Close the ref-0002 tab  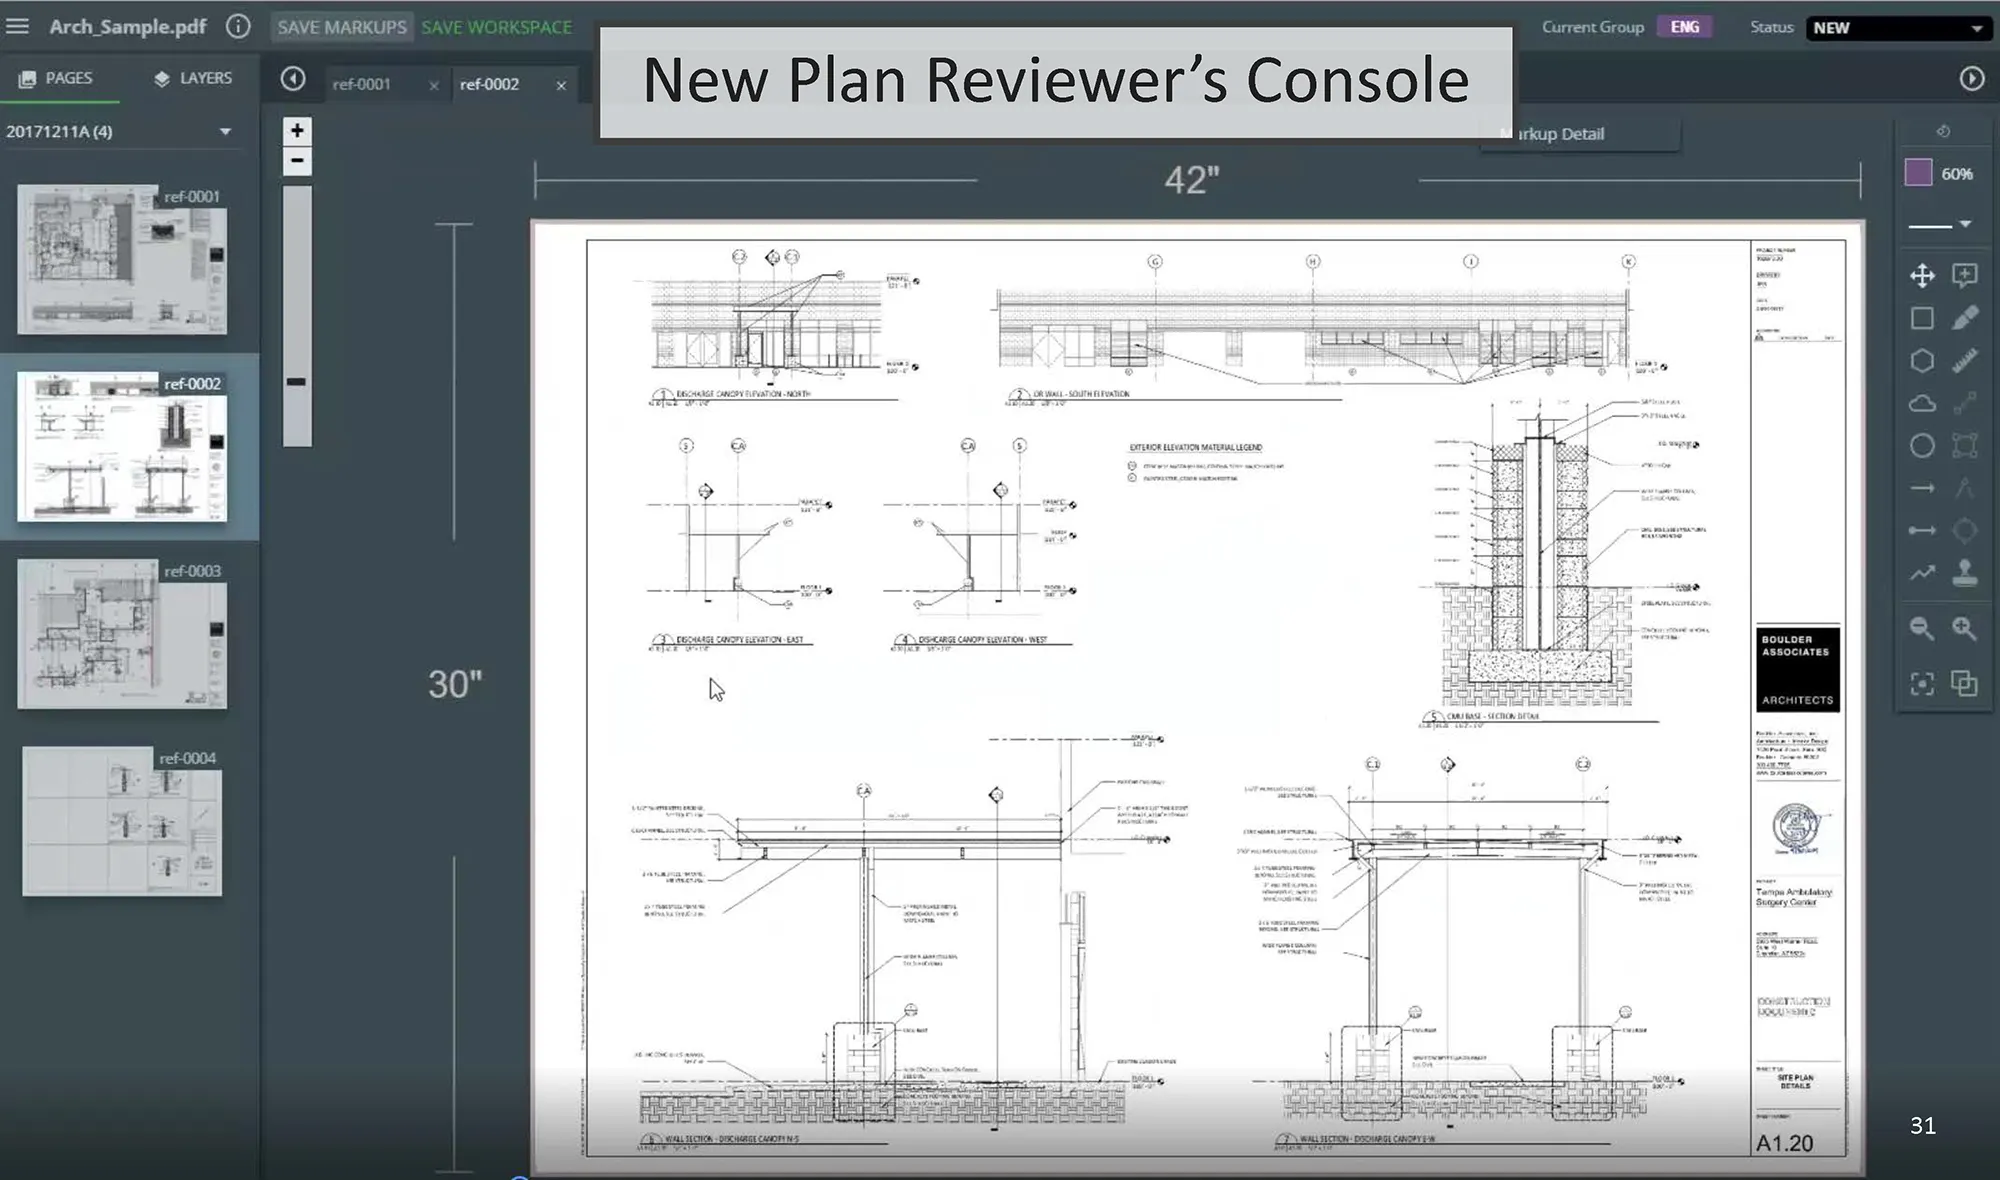pos(561,85)
